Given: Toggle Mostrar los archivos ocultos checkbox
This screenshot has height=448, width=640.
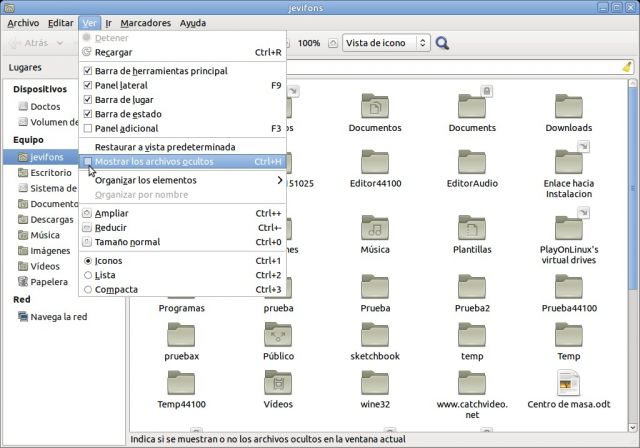Looking at the screenshot, I should (x=88, y=161).
